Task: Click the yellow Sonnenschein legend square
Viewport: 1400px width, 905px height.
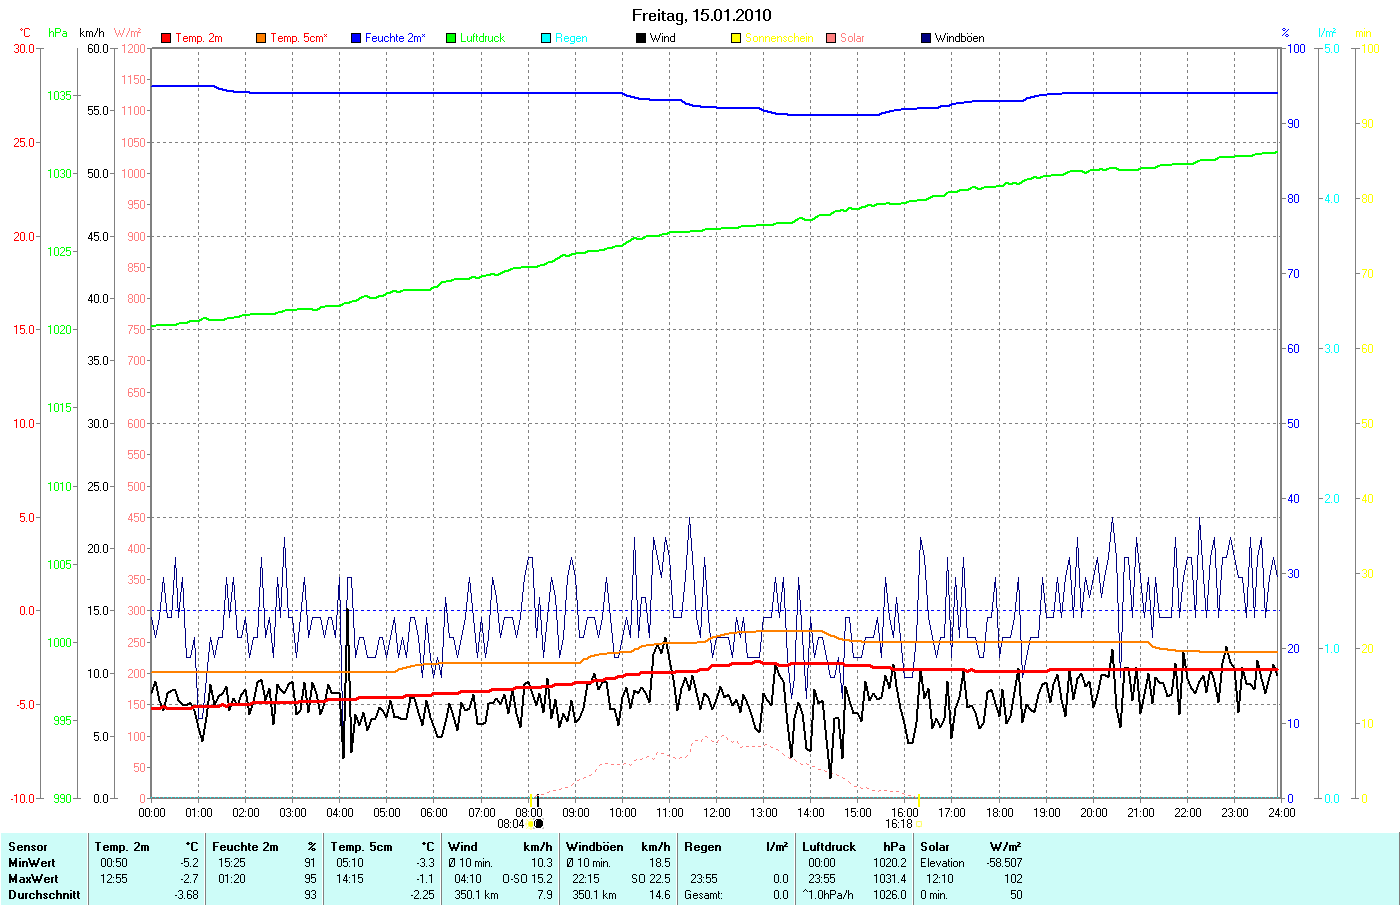Action: click(736, 38)
